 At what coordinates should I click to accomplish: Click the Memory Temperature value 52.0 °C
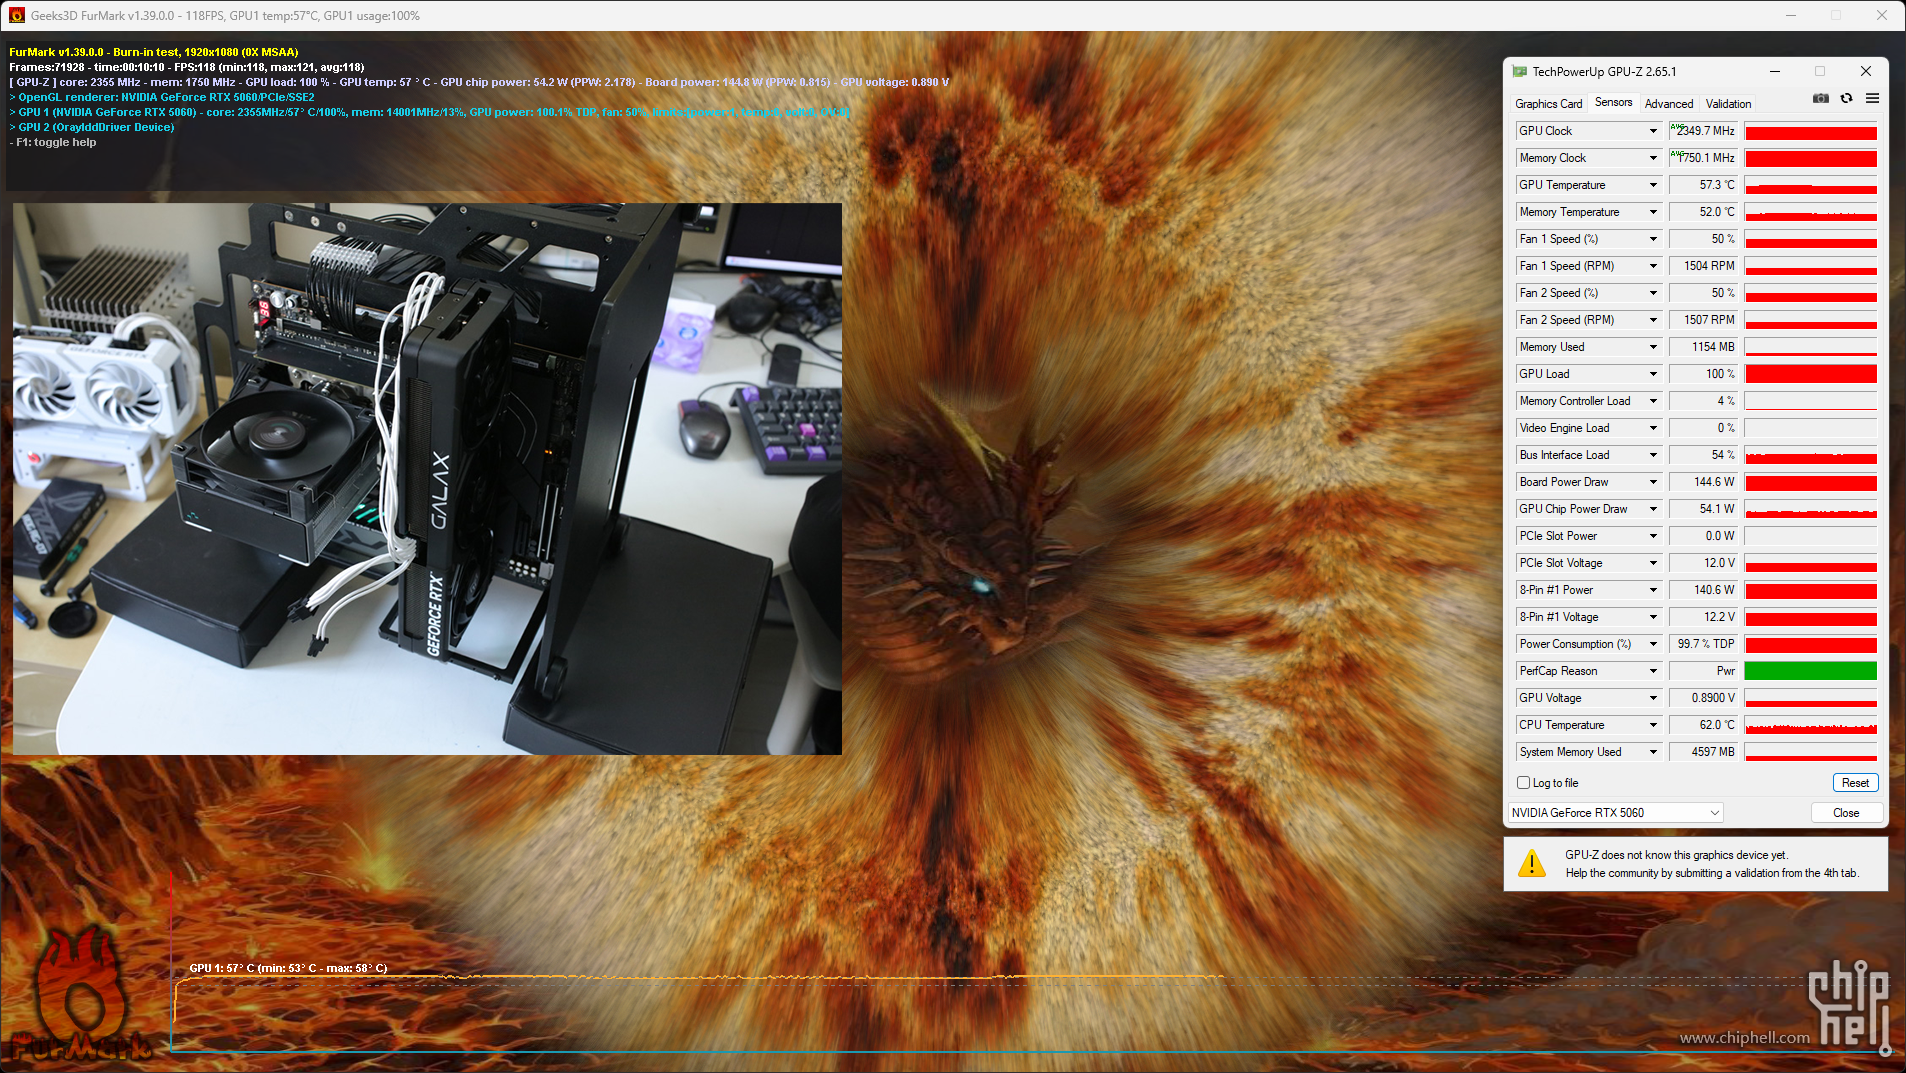click(1705, 212)
